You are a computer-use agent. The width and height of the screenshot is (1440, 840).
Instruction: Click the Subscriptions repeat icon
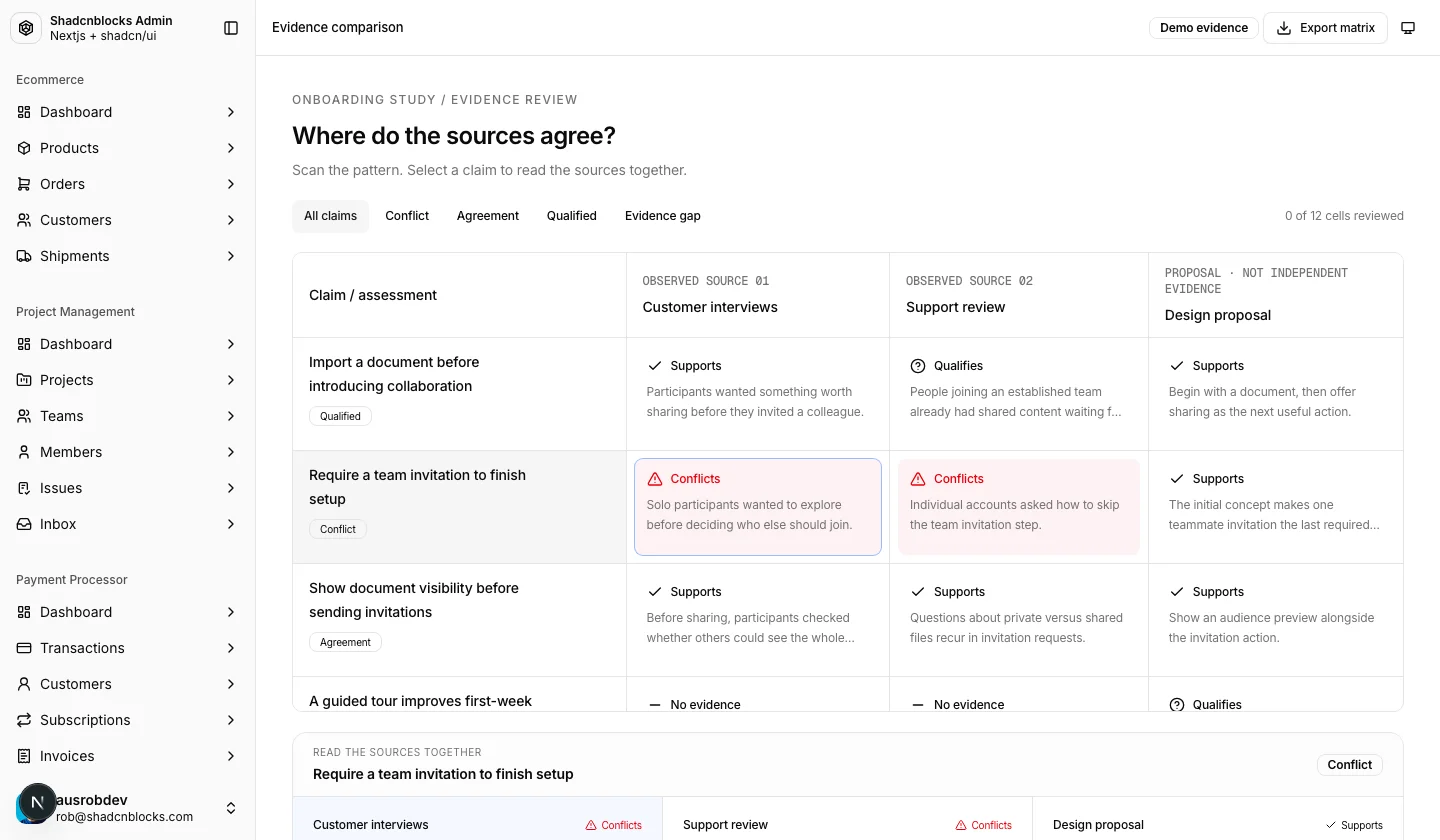pyautogui.click(x=24, y=720)
